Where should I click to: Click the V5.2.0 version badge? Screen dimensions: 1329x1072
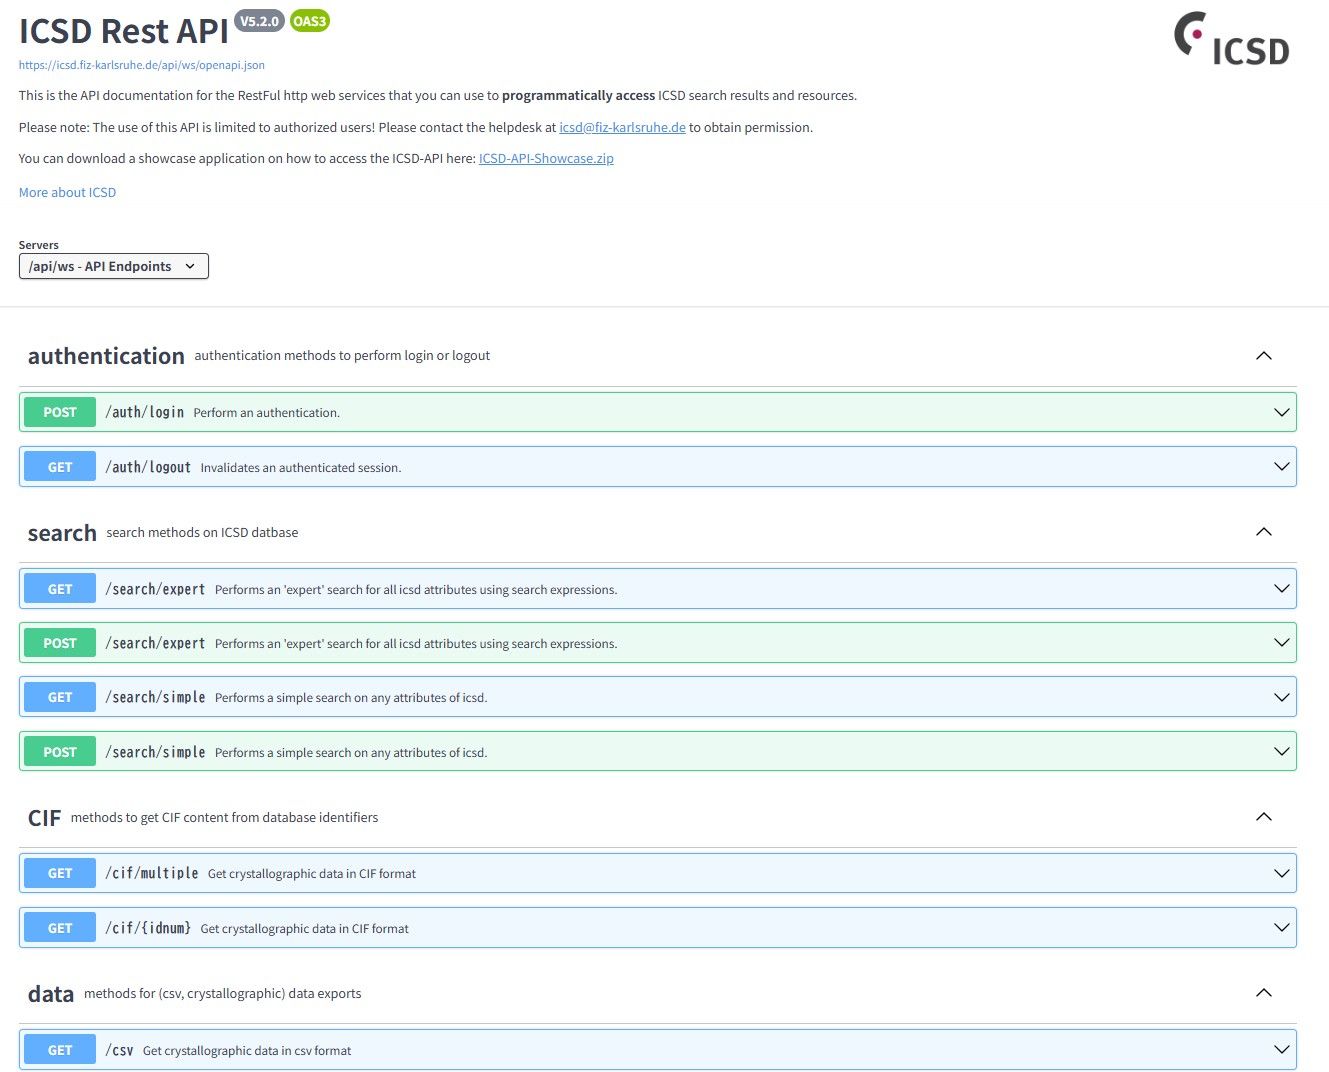coord(259,20)
